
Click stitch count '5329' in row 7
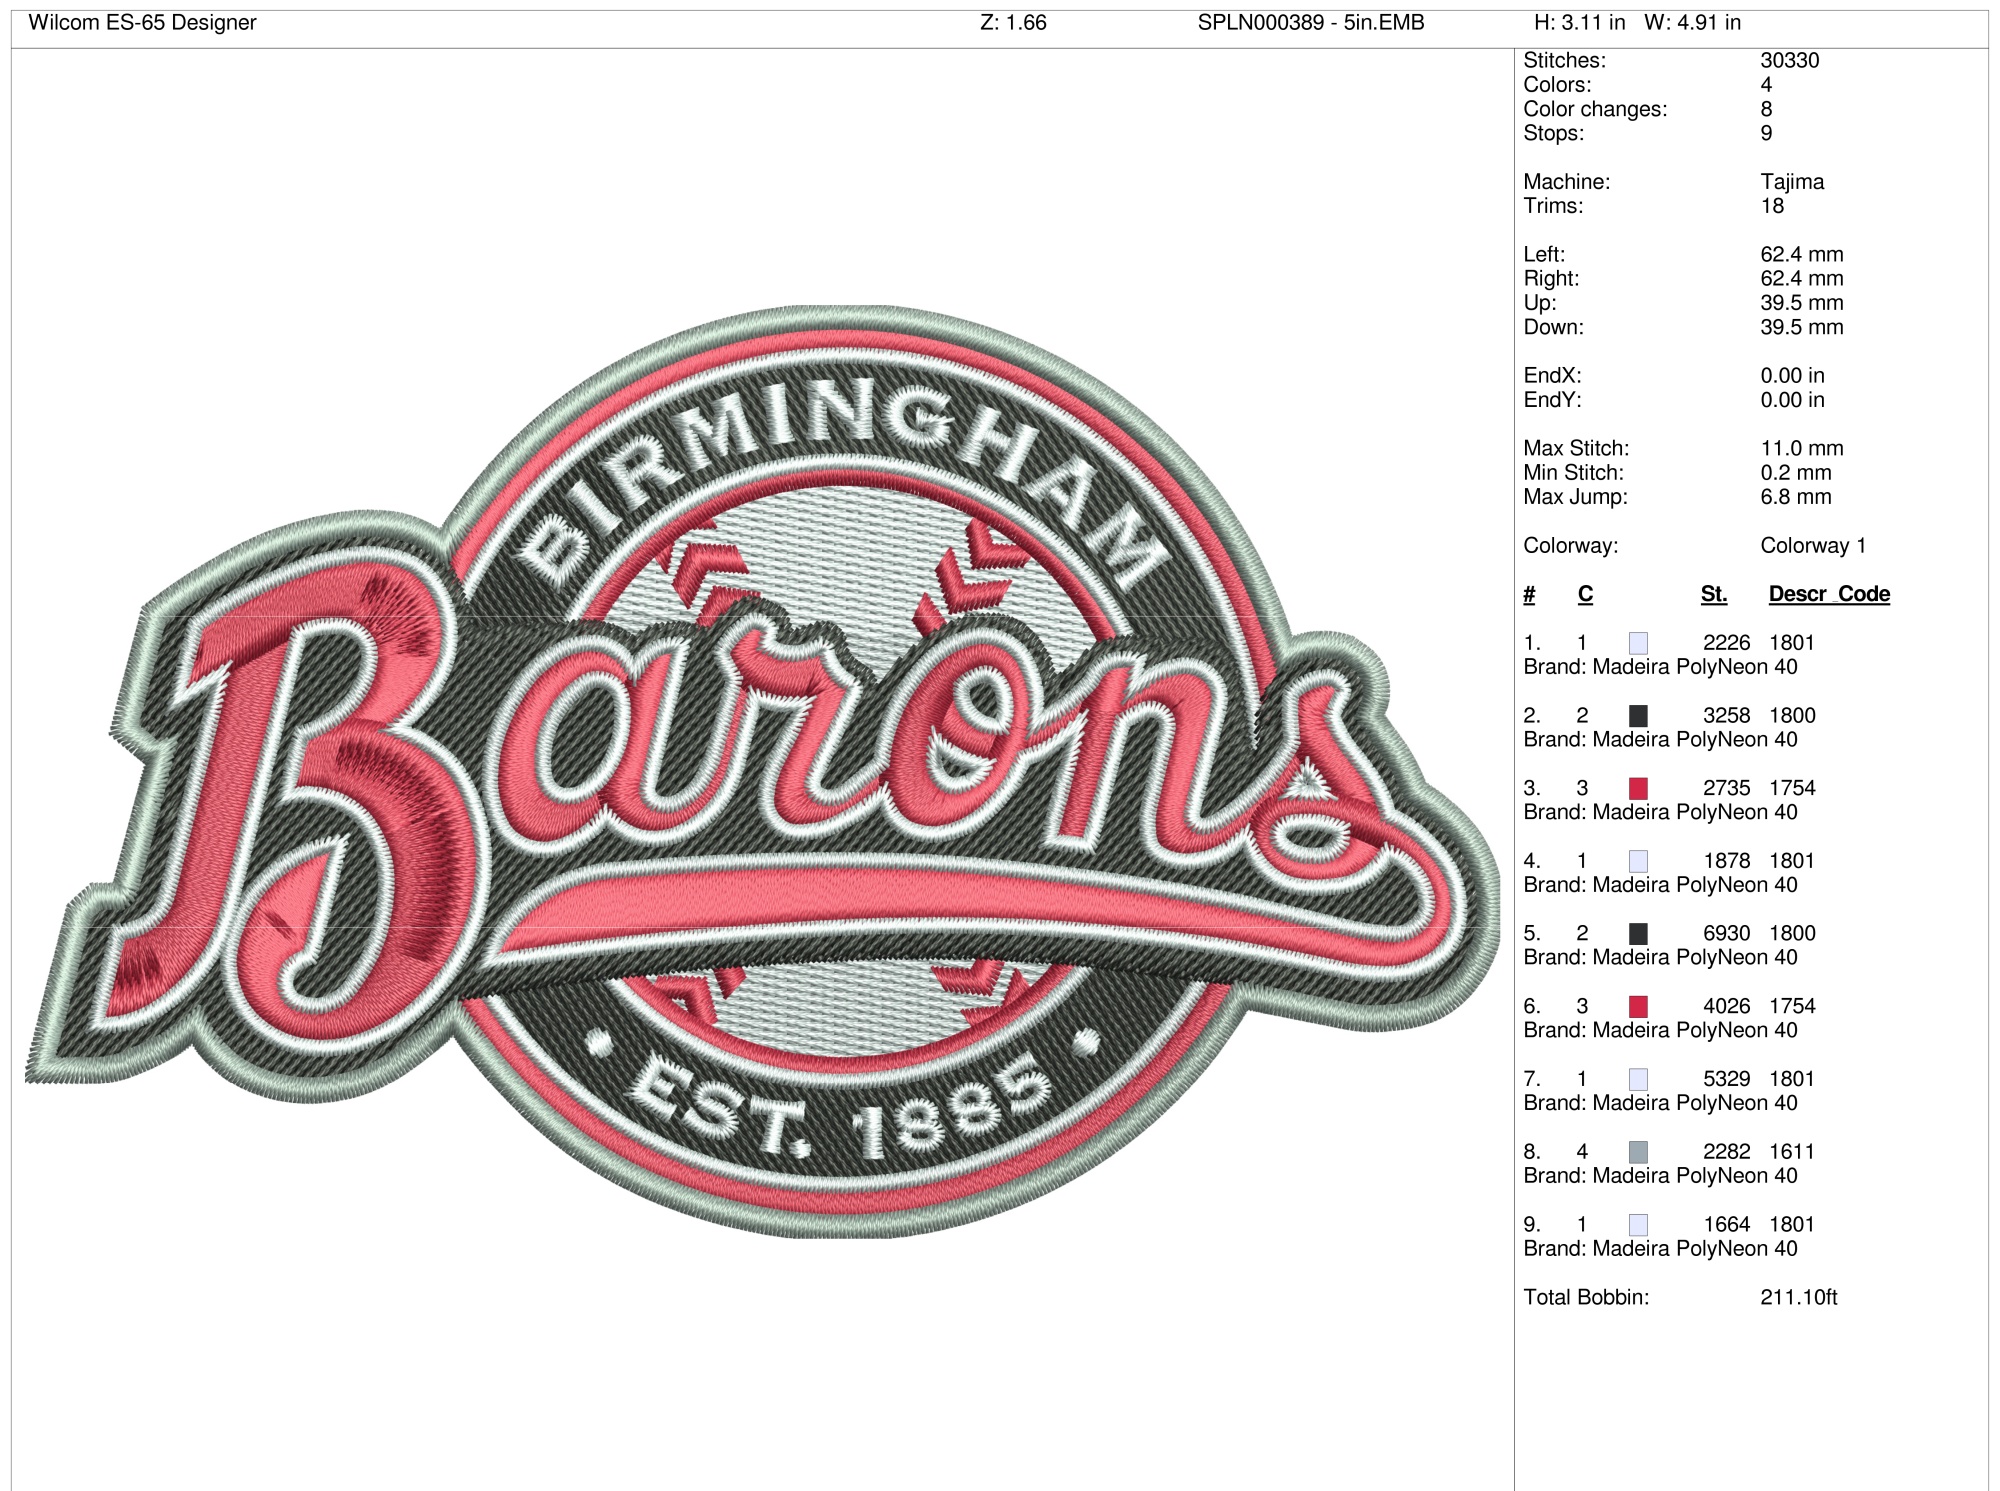coord(1727,1079)
